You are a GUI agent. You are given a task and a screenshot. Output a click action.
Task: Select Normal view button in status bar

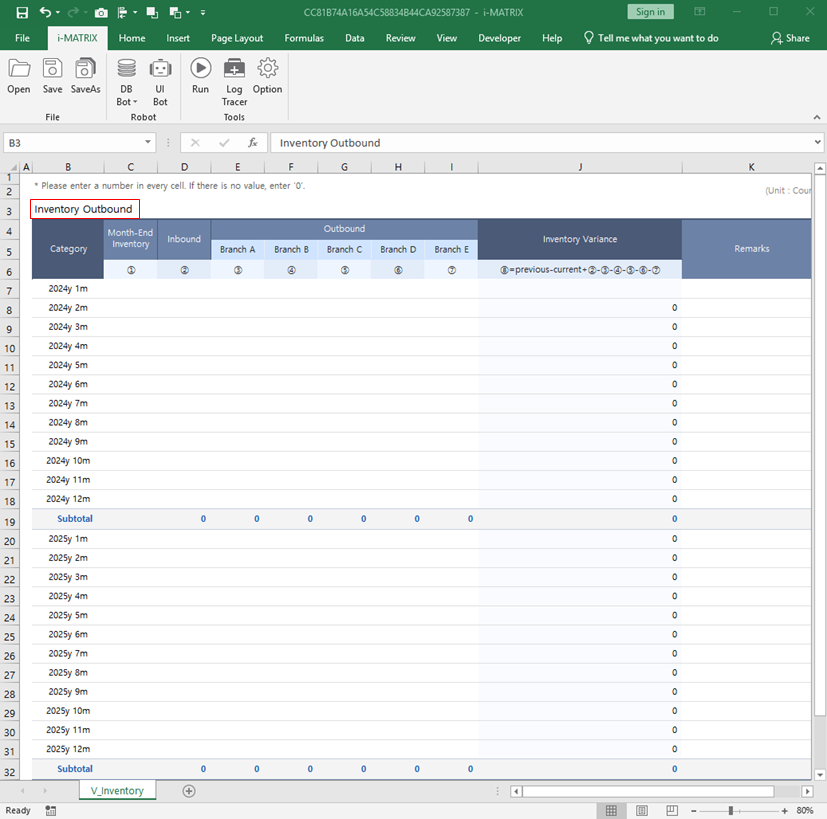click(x=612, y=810)
